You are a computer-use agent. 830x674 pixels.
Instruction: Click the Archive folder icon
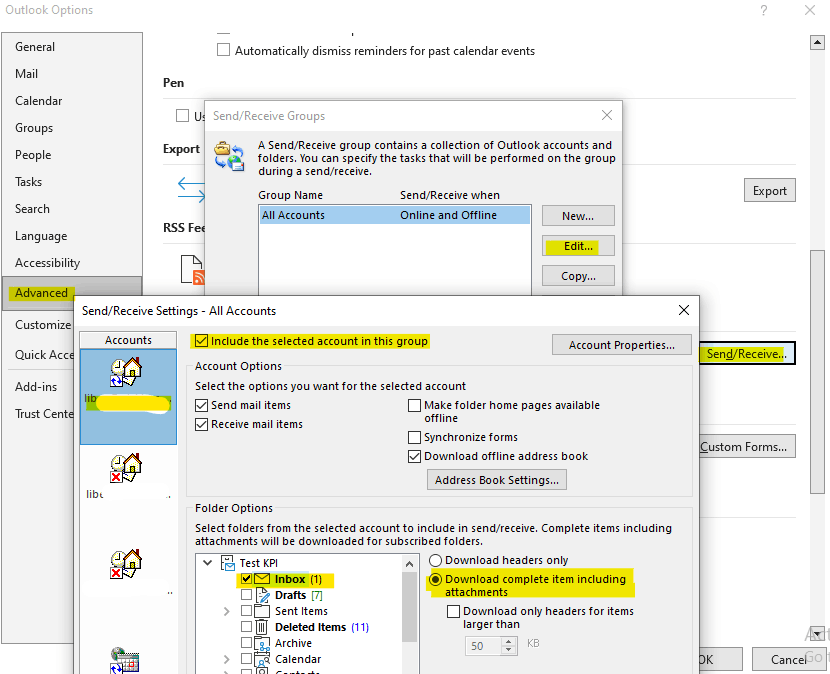point(262,643)
